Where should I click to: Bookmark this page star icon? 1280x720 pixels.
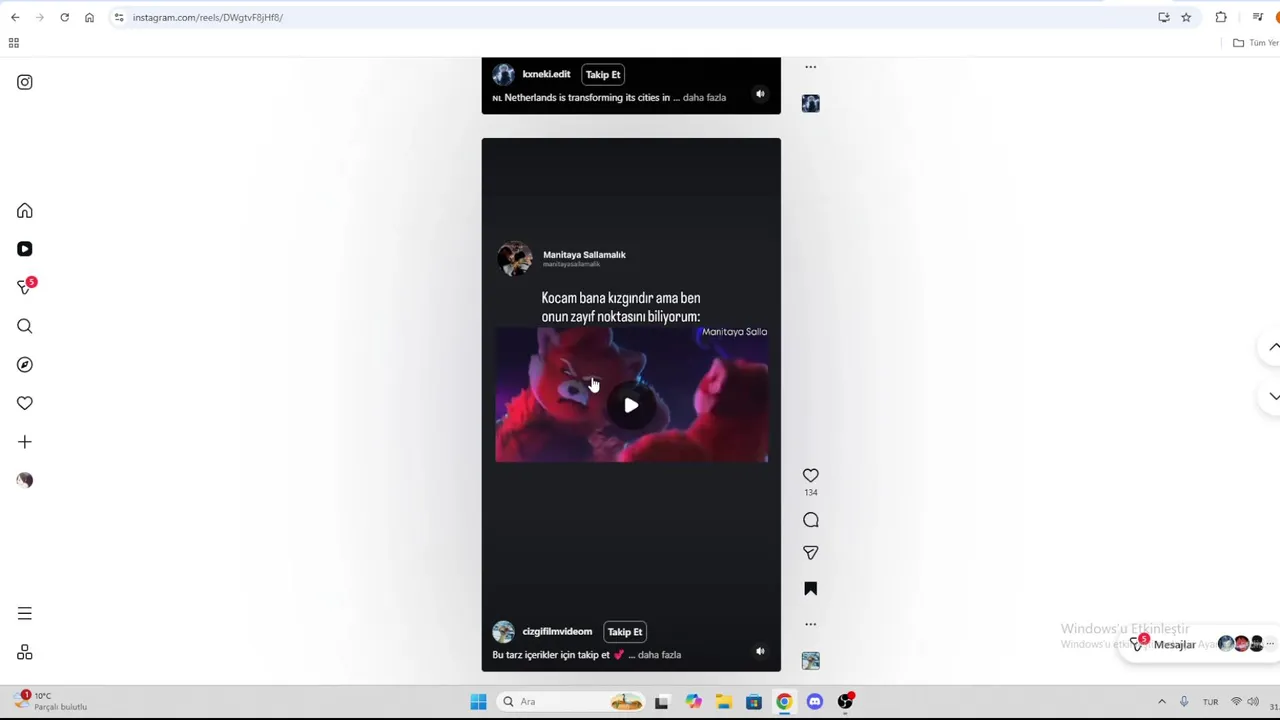click(1186, 17)
